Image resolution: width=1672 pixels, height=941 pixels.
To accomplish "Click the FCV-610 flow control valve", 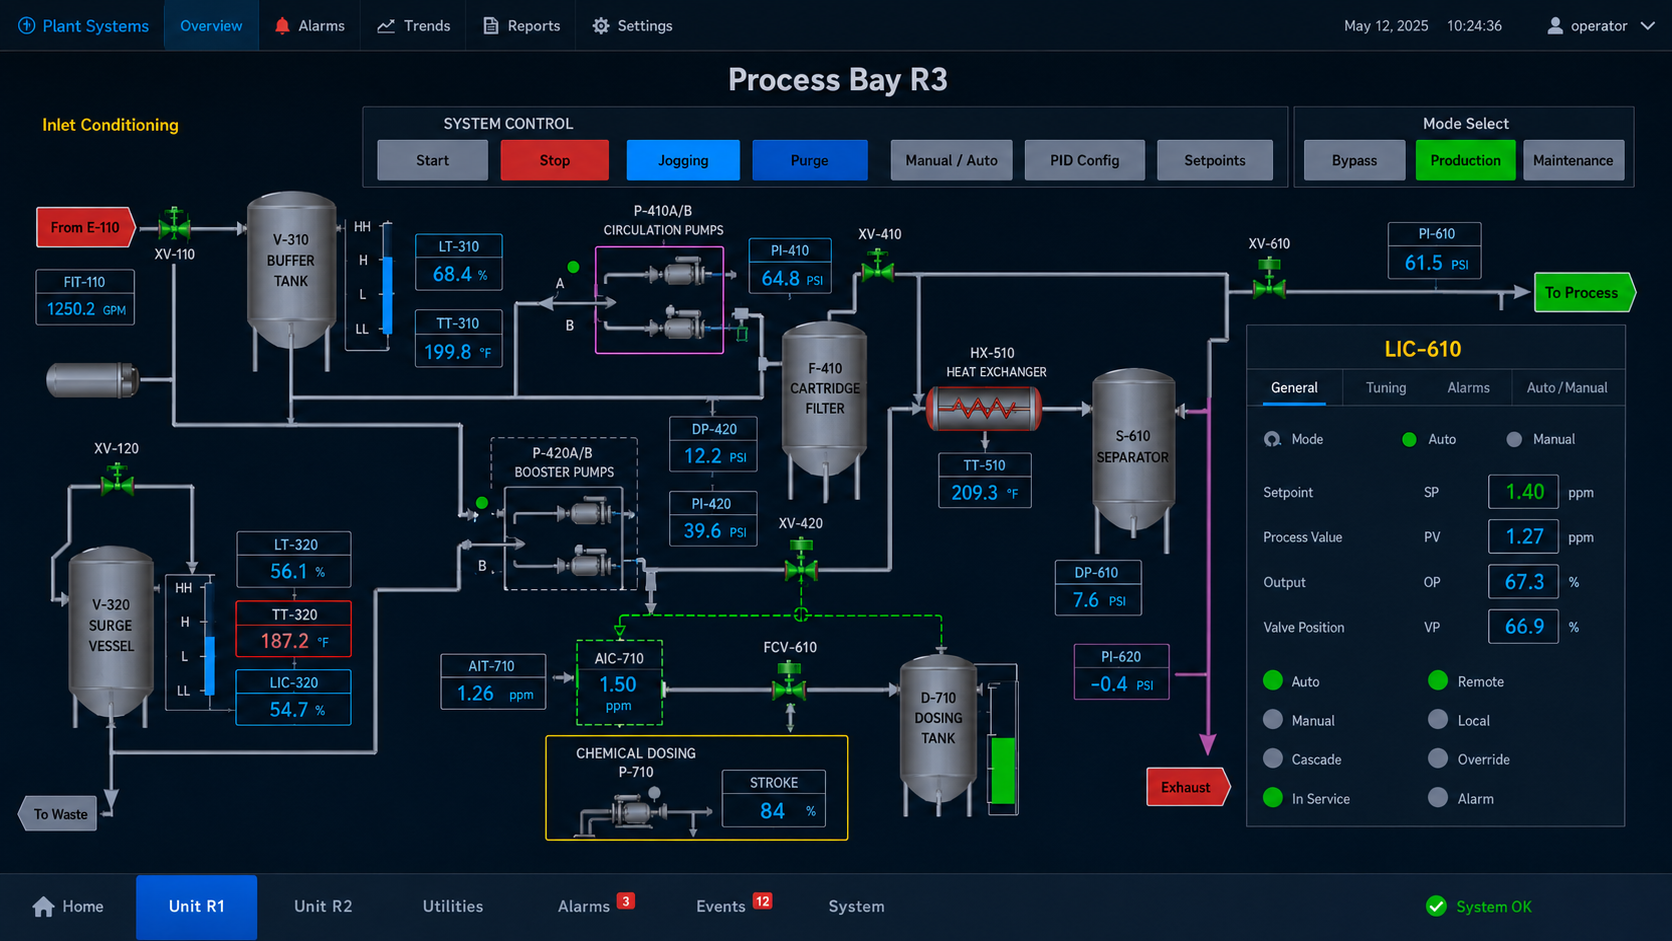I will click(789, 685).
